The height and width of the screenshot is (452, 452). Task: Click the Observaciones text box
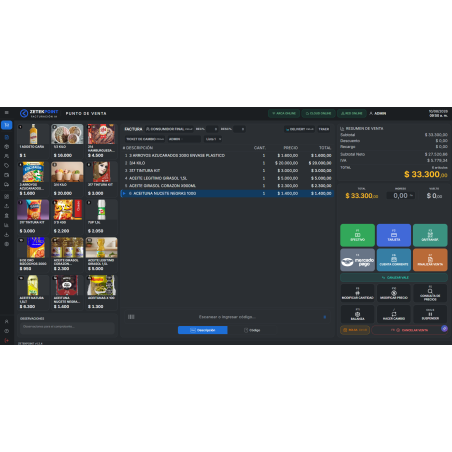coord(67,328)
